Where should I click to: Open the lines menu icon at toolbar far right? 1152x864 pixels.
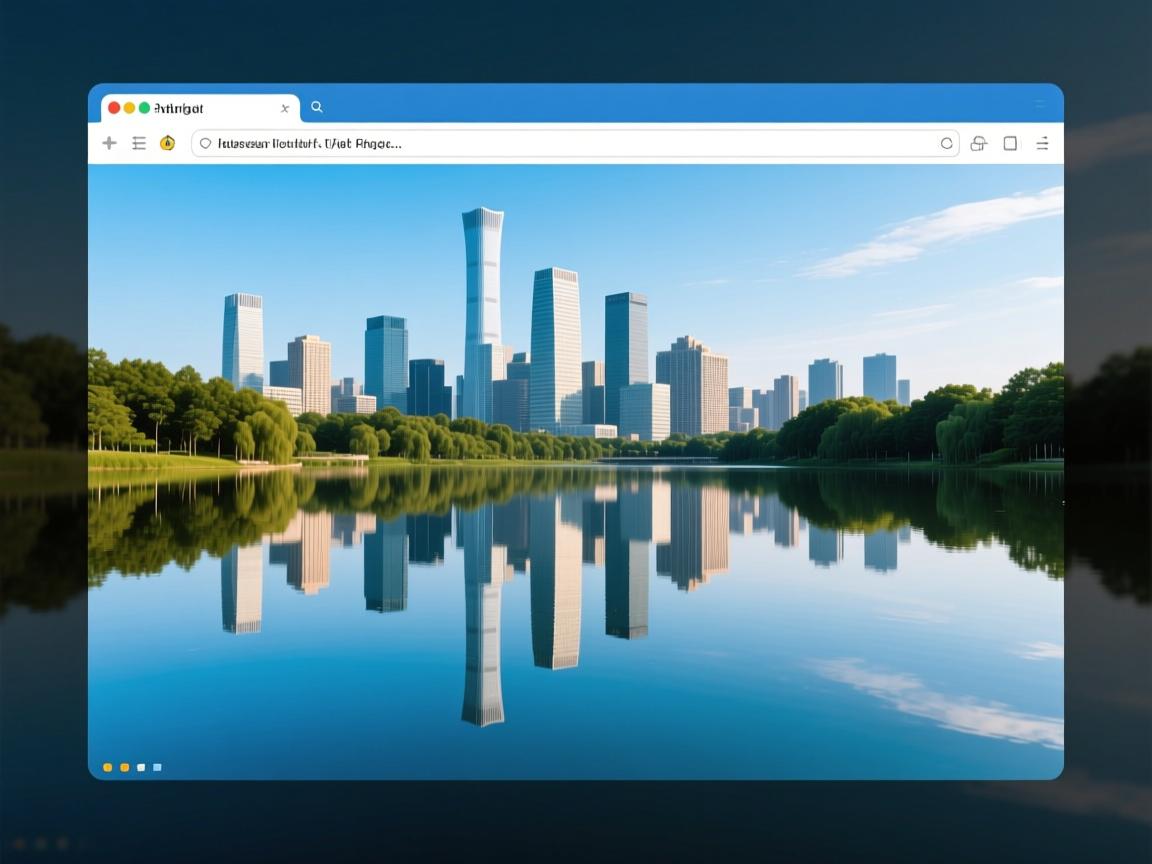(x=1042, y=143)
